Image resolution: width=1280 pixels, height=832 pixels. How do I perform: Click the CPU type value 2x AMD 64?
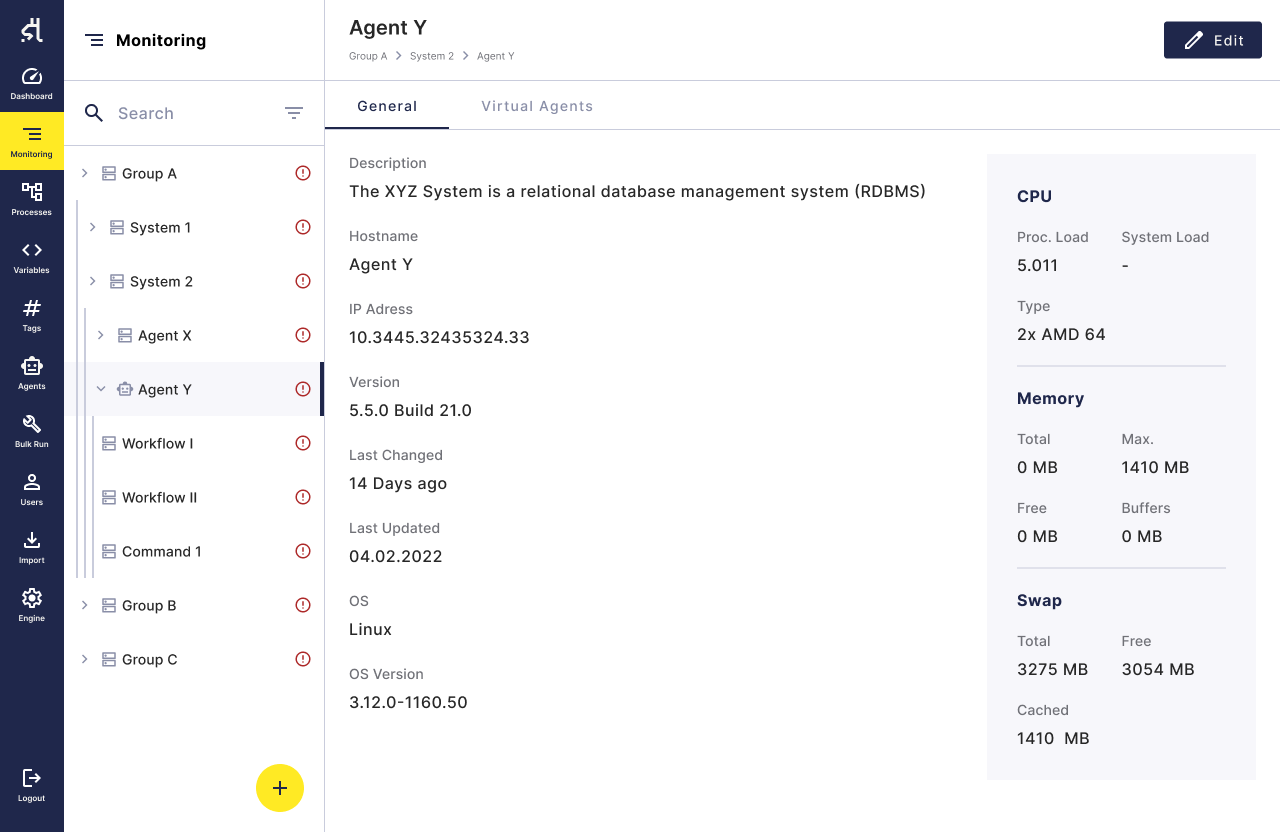point(1061,334)
